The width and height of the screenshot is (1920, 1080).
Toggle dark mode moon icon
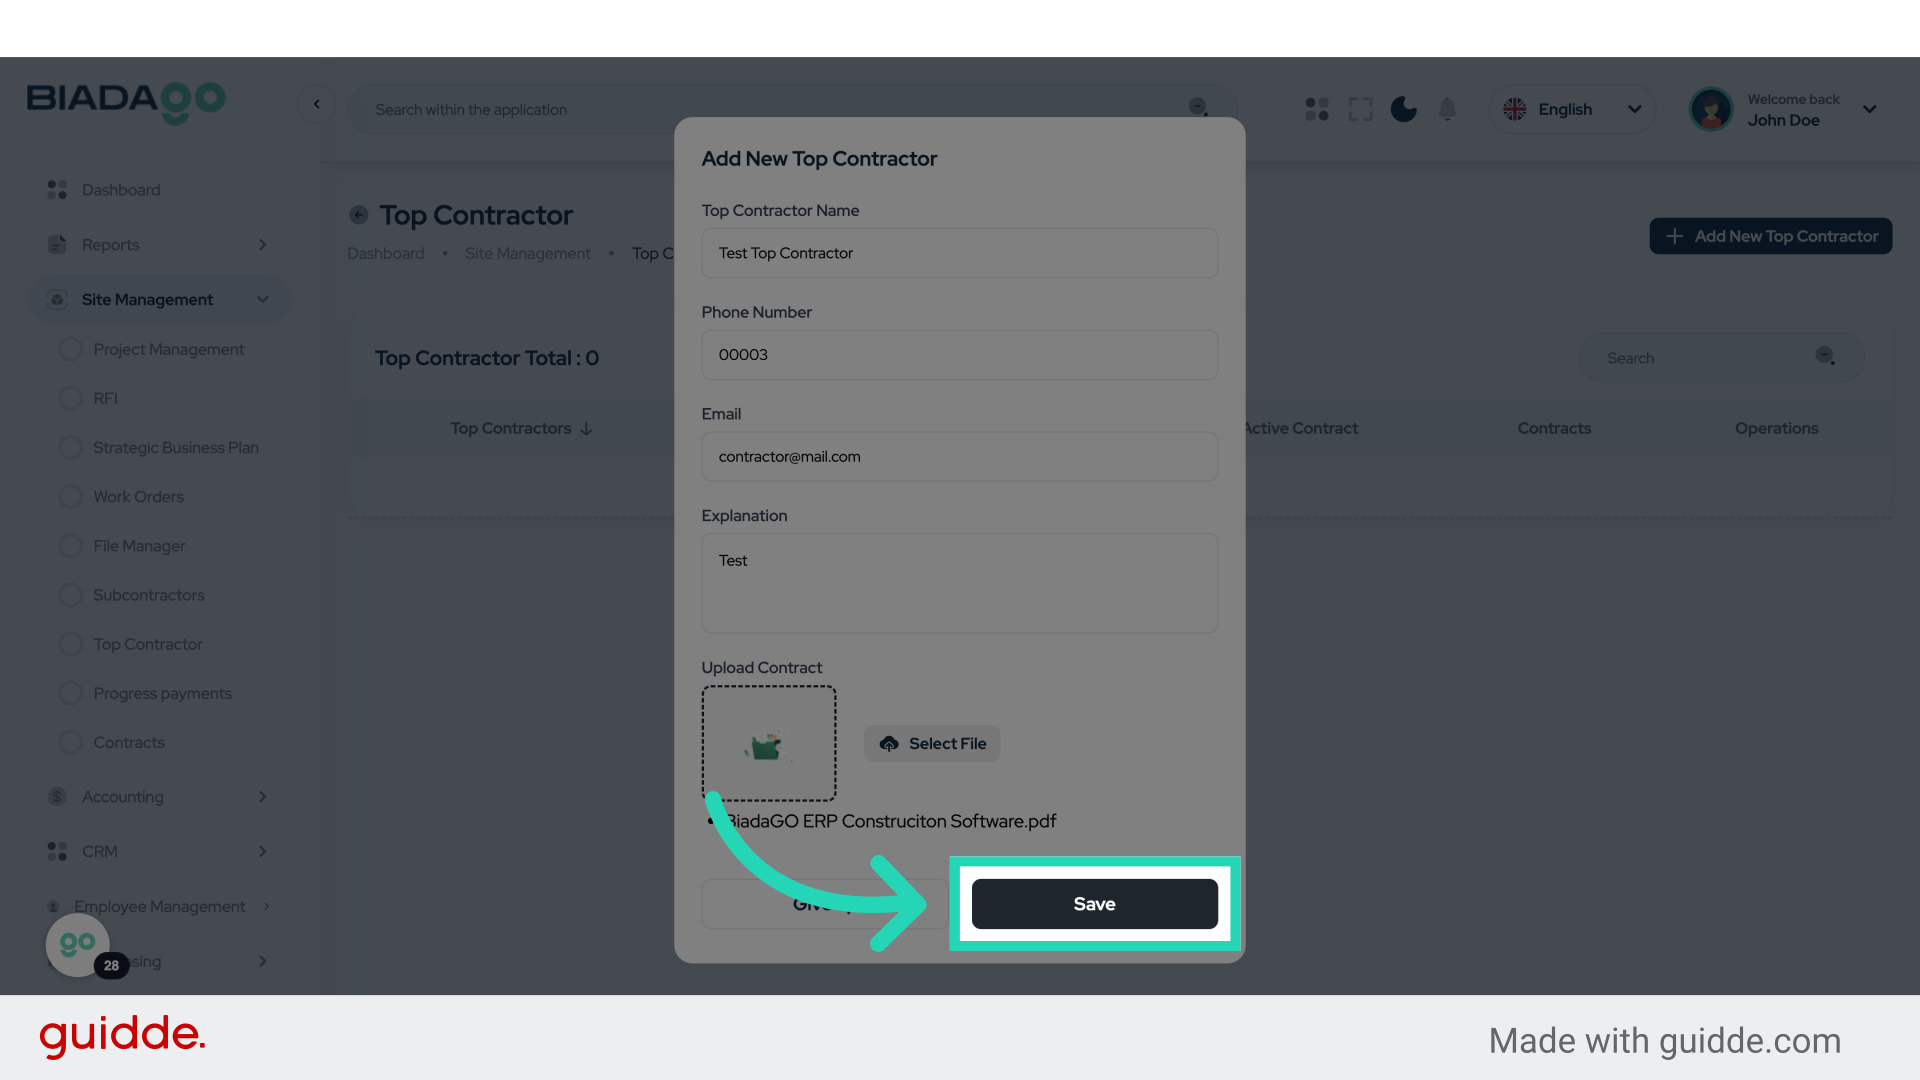[1403, 109]
